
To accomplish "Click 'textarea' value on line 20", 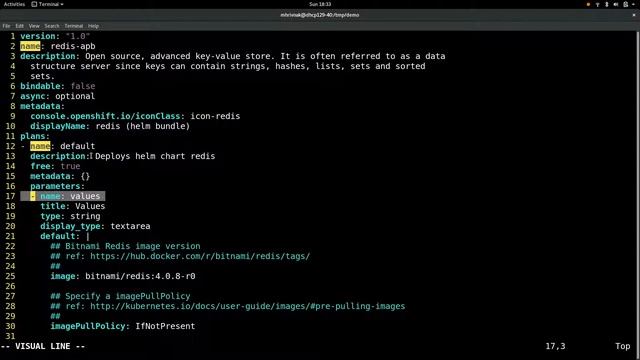I will (x=130, y=226).
